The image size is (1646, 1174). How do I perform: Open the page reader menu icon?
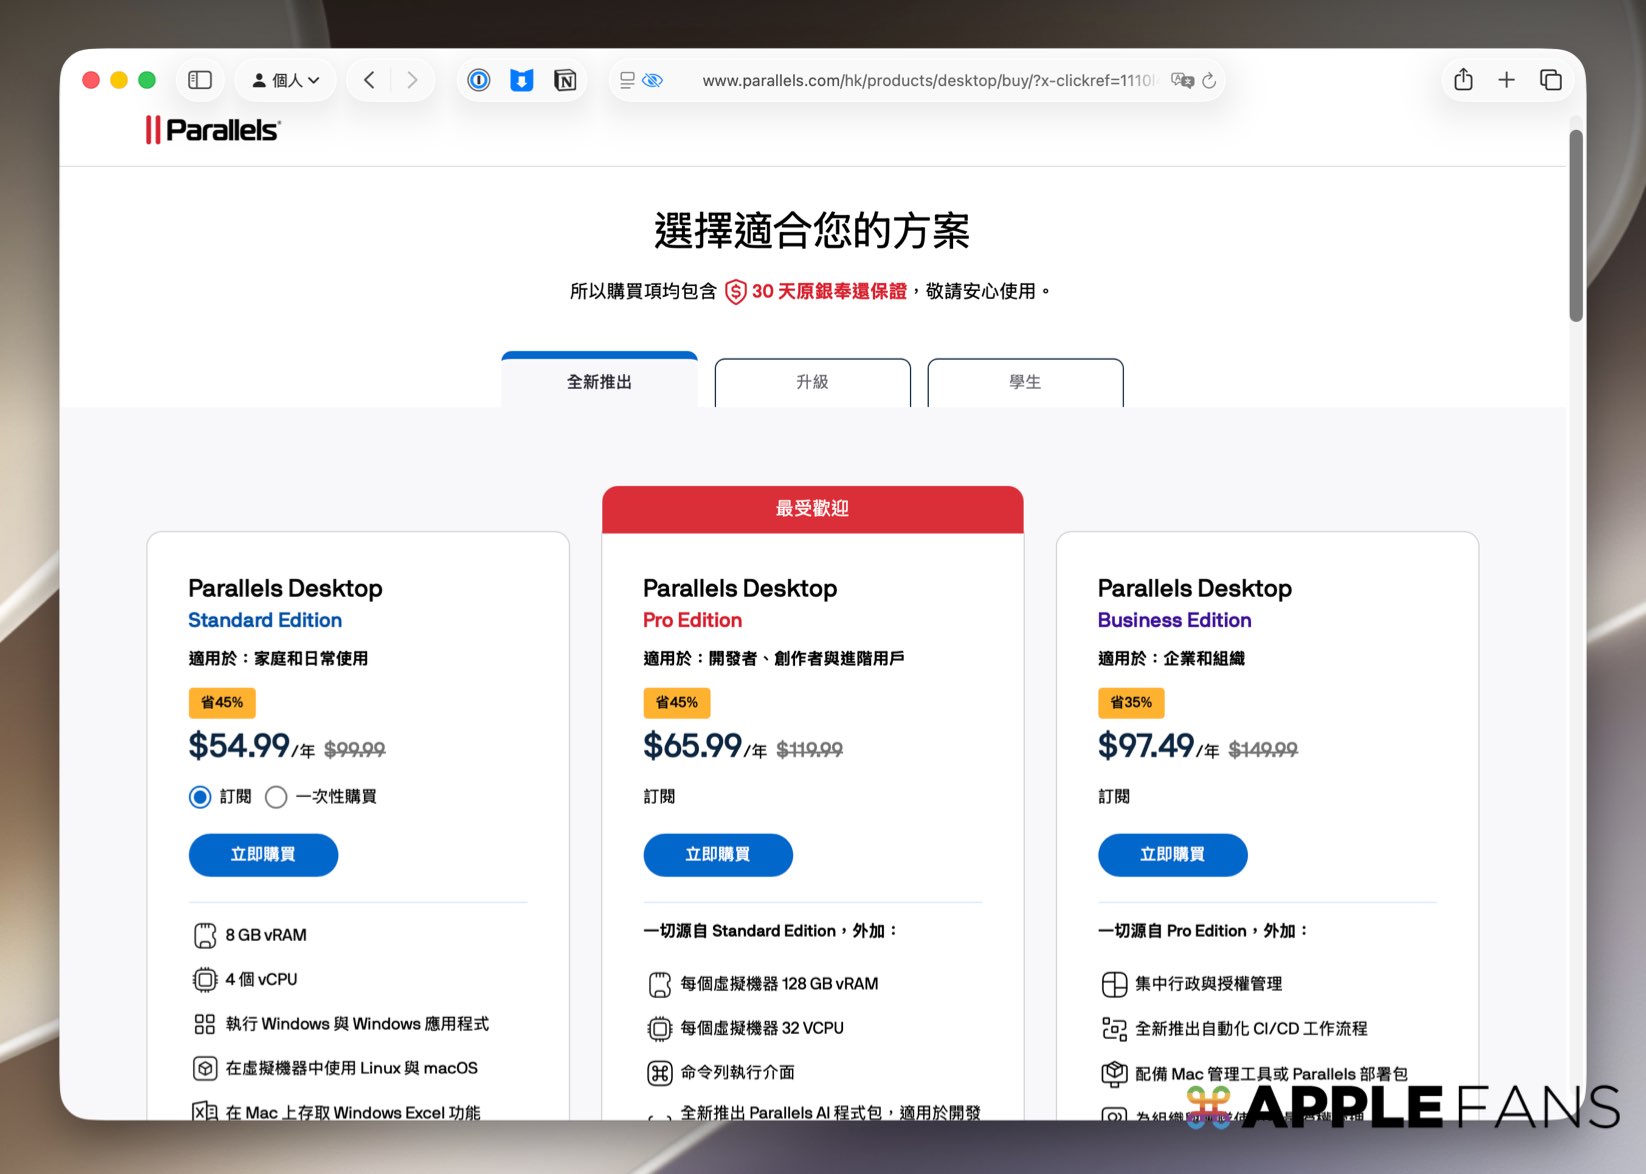[627, 80]
